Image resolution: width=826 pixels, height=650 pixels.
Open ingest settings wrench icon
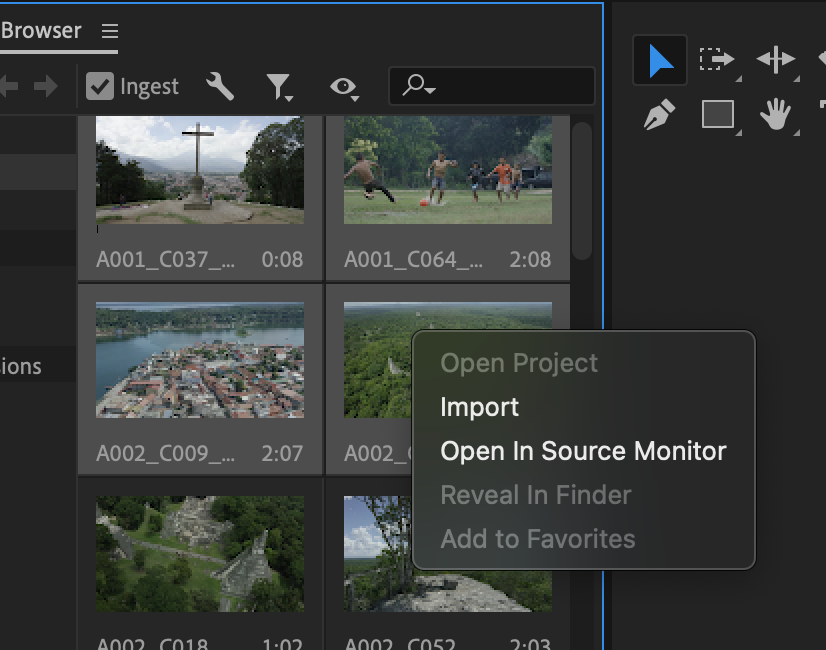[x=219, y=87]
